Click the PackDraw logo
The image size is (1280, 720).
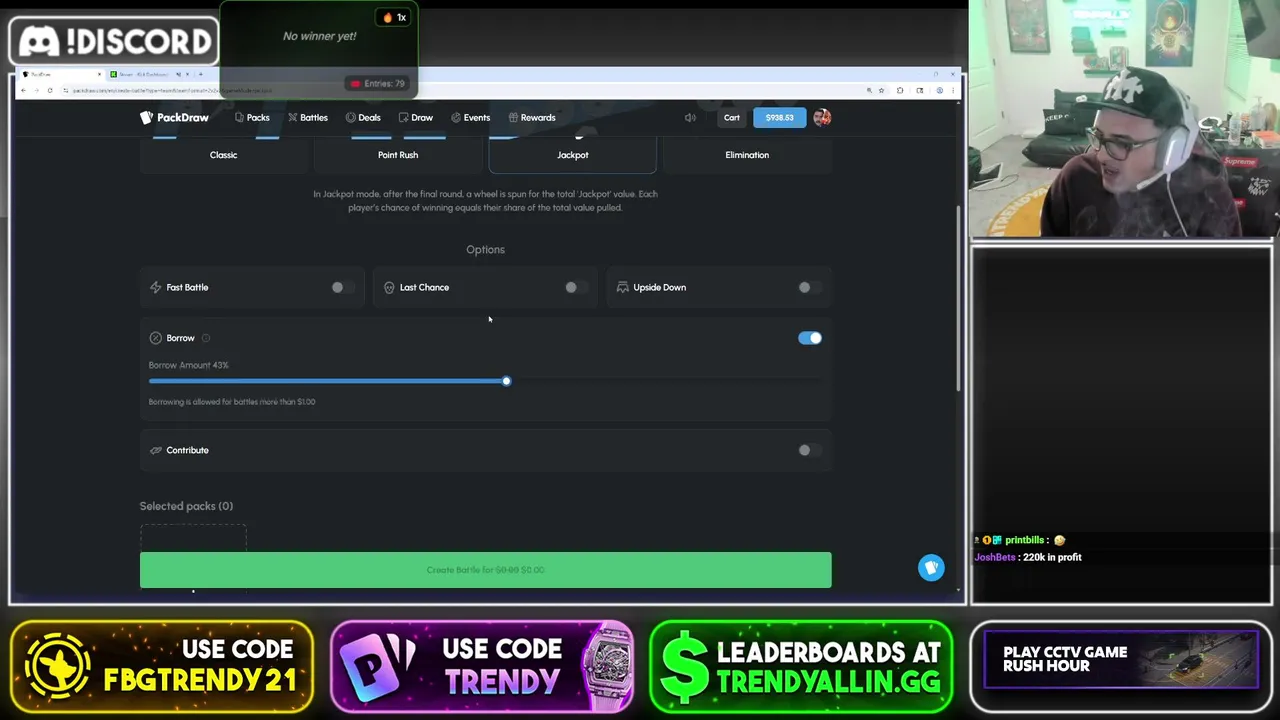point(174,117)
